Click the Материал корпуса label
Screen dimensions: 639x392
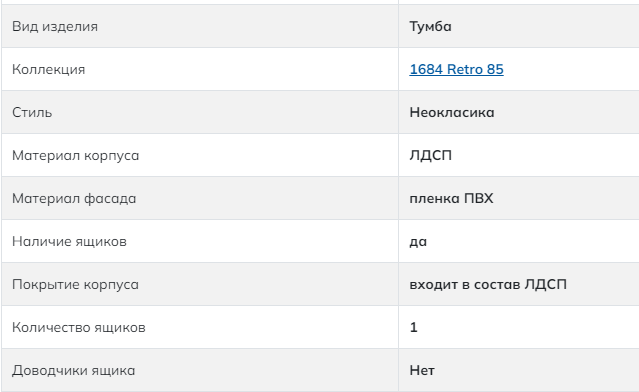tap(75, 156)
